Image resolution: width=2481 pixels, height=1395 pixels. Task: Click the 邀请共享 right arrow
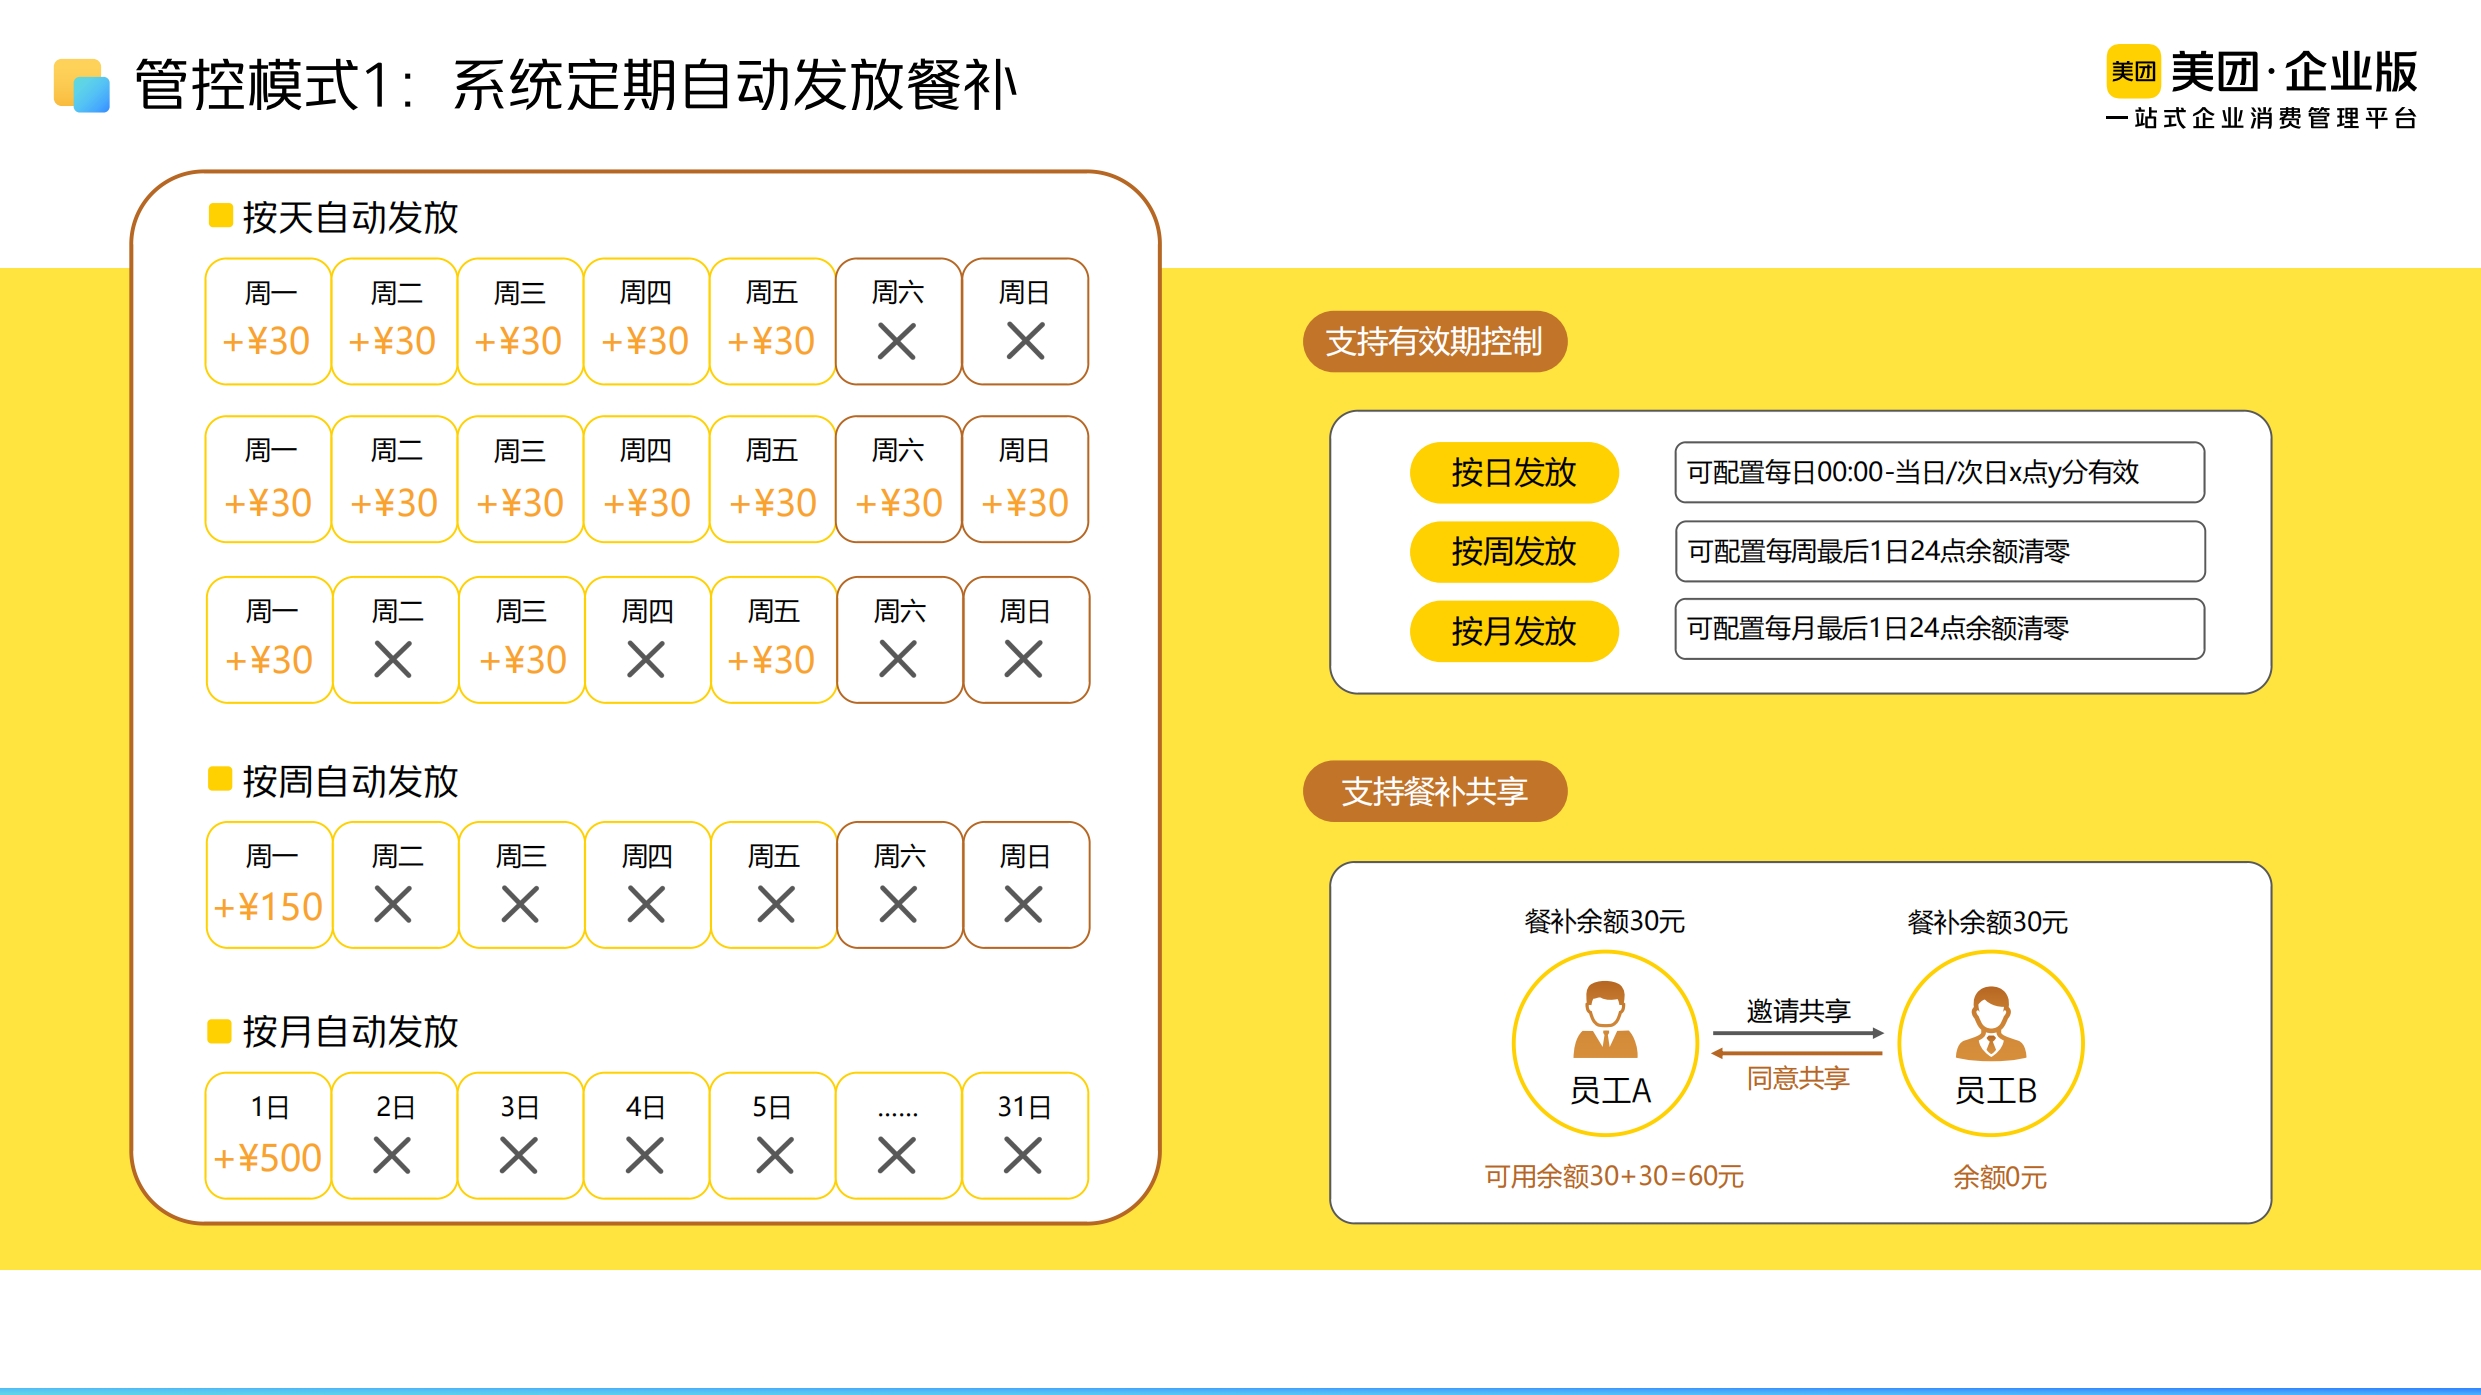pyautogui.click(x=1798, y=1033)
